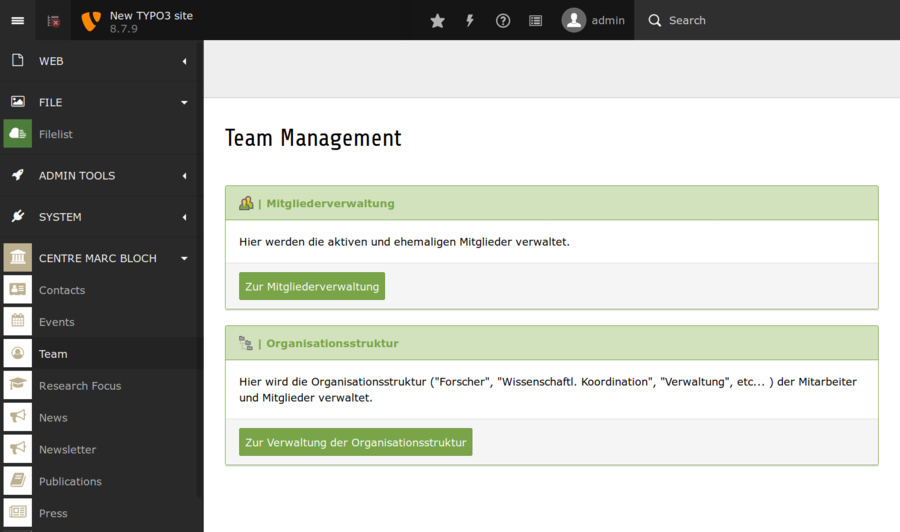Click the Contacts module icon
This screenshot has width=900, height=532.
pos(18,290)
